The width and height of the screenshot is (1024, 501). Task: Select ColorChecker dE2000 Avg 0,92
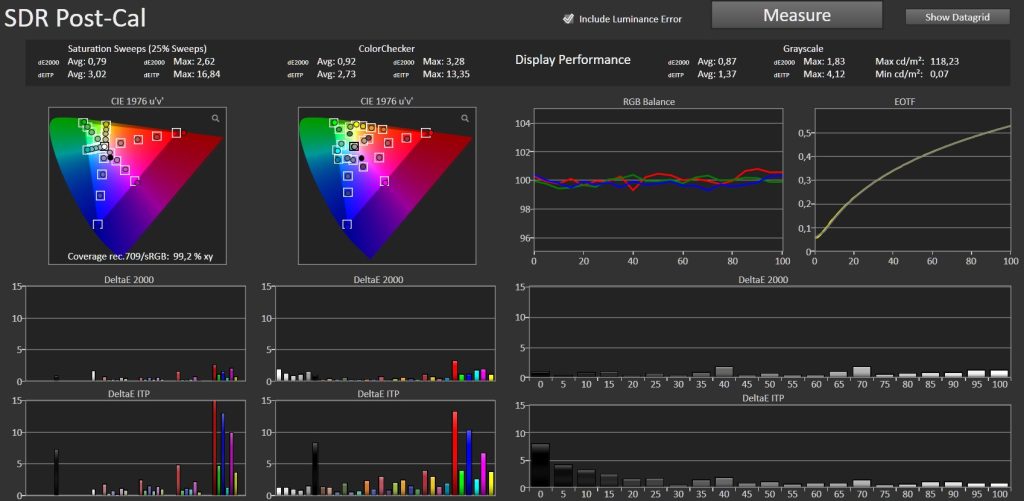coord(336,61)
